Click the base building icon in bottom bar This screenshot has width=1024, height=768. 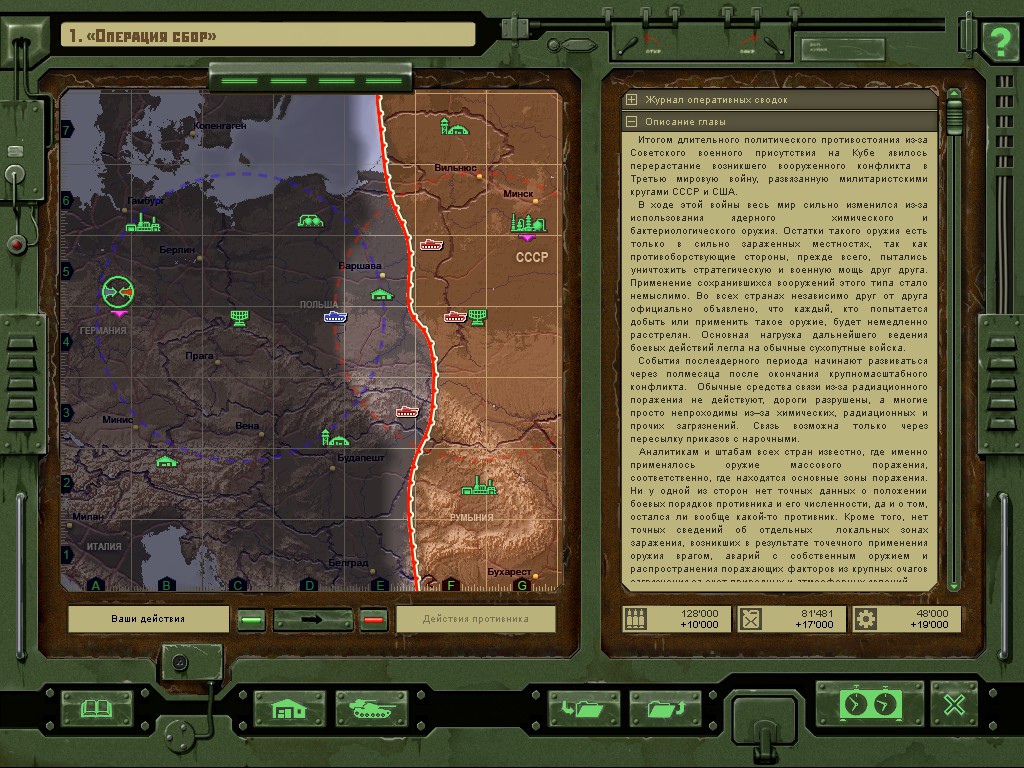click(x=289, y=708)
